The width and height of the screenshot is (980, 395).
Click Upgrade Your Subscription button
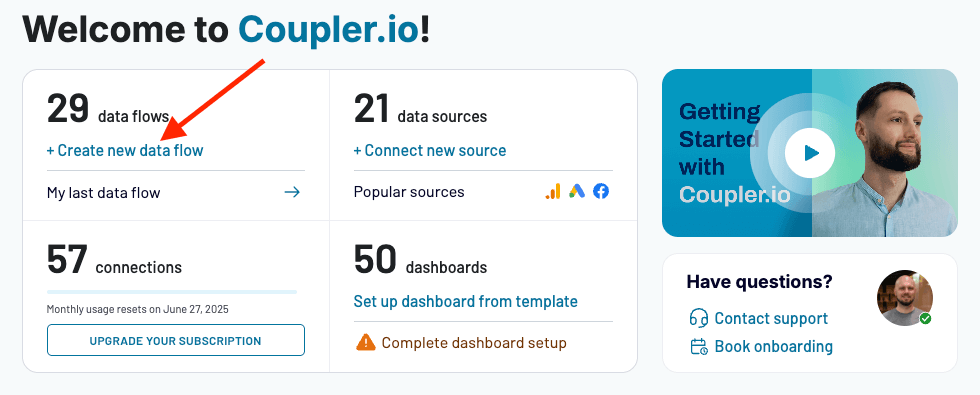[176, 341]
